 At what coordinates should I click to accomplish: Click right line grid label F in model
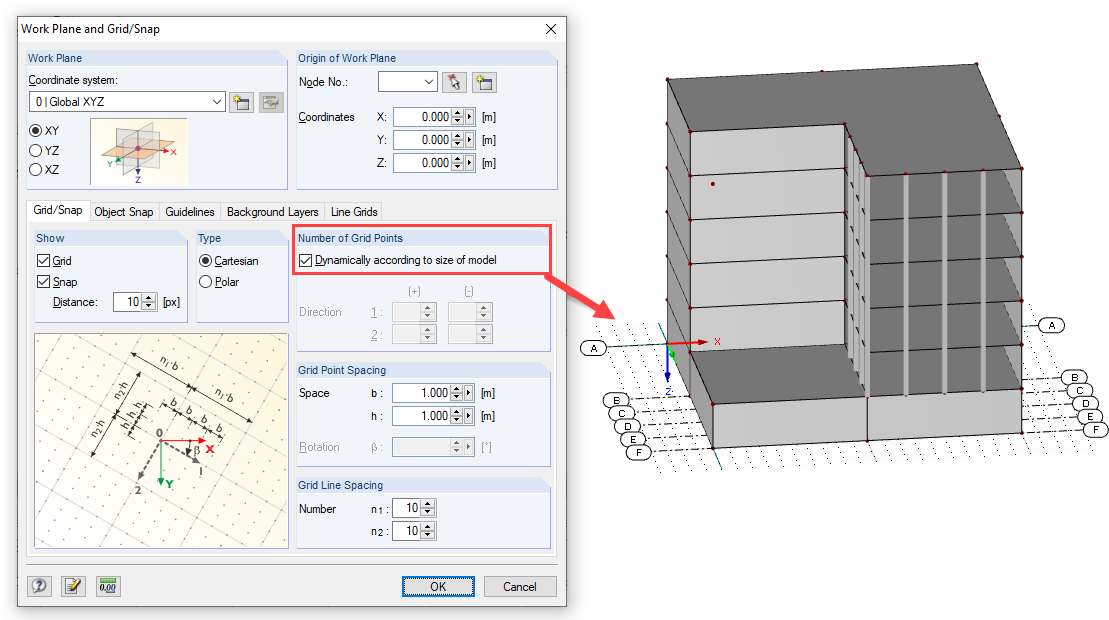click(x=1096, y=429)
